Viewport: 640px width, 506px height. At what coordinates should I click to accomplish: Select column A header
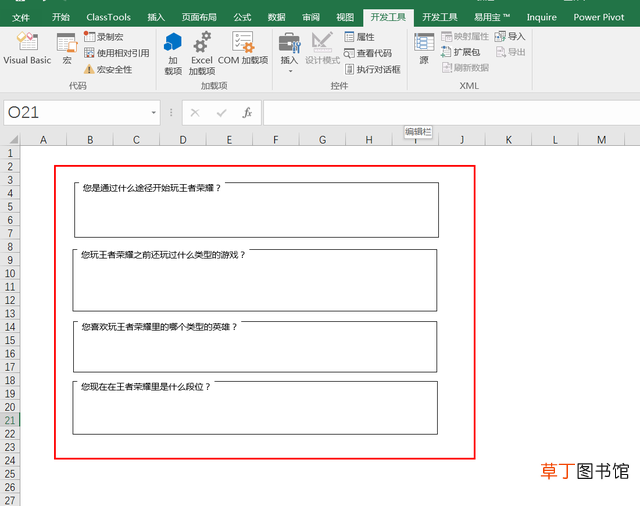coord(43,140)
